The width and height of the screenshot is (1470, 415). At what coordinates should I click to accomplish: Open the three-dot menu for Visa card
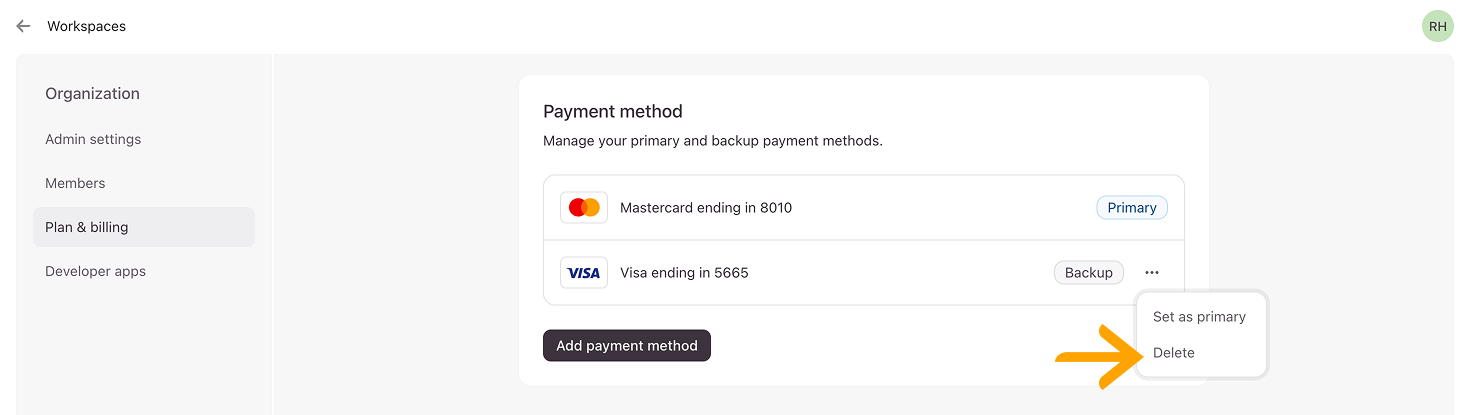1152,272
